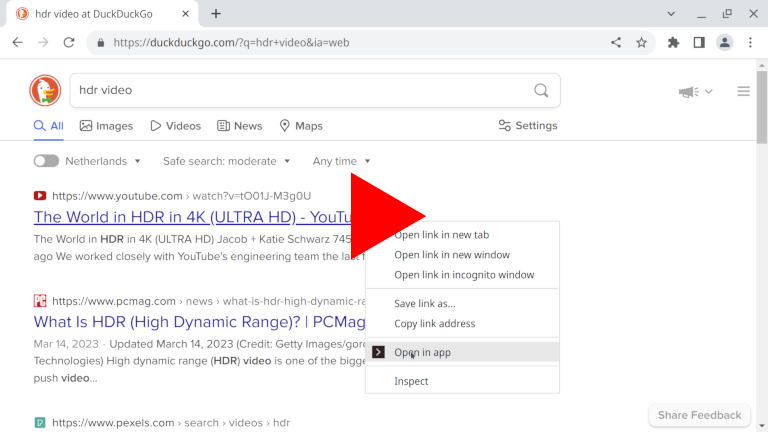Click the lock icon in address bar
Image resolution: width=768 pixels, height=432 pixels.
coord(101,43)
